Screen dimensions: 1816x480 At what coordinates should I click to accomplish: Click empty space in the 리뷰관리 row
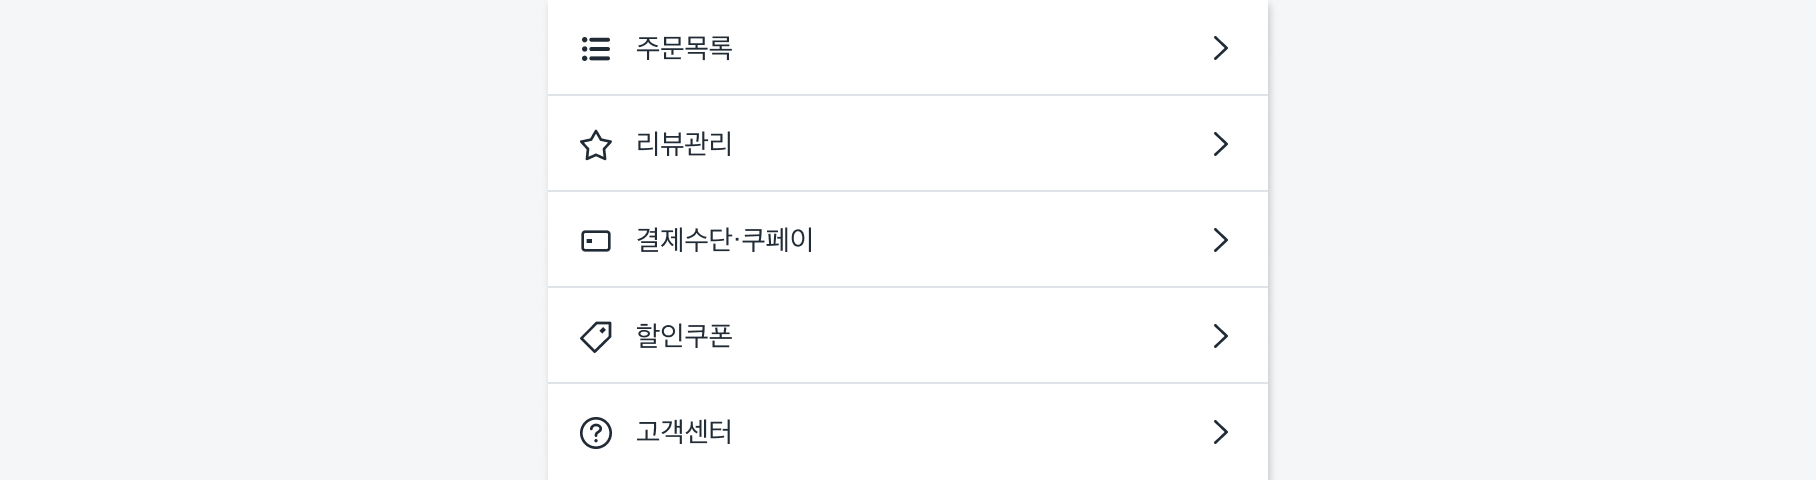point(960,144)
